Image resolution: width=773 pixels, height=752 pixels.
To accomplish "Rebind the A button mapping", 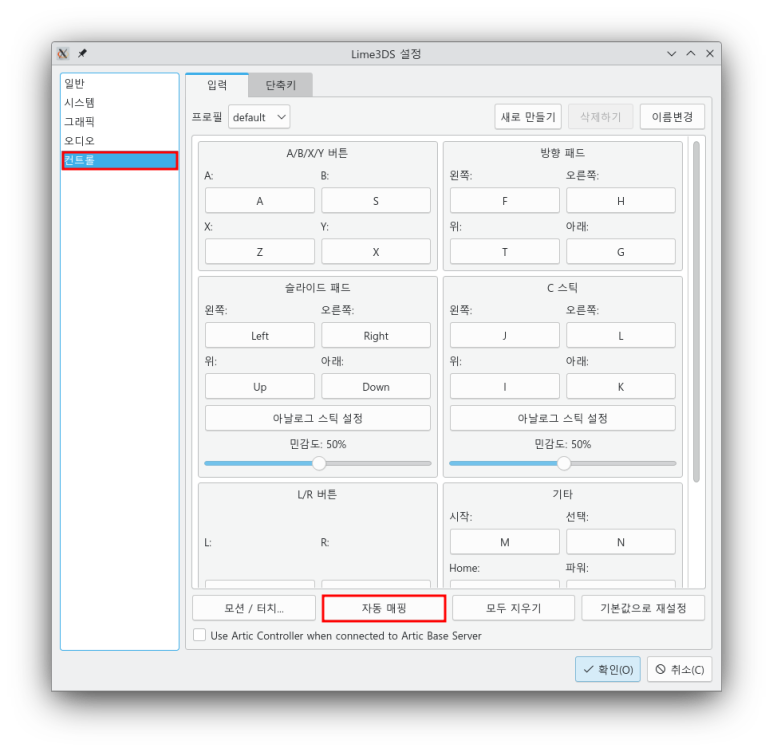I will (x=260, y=201).
